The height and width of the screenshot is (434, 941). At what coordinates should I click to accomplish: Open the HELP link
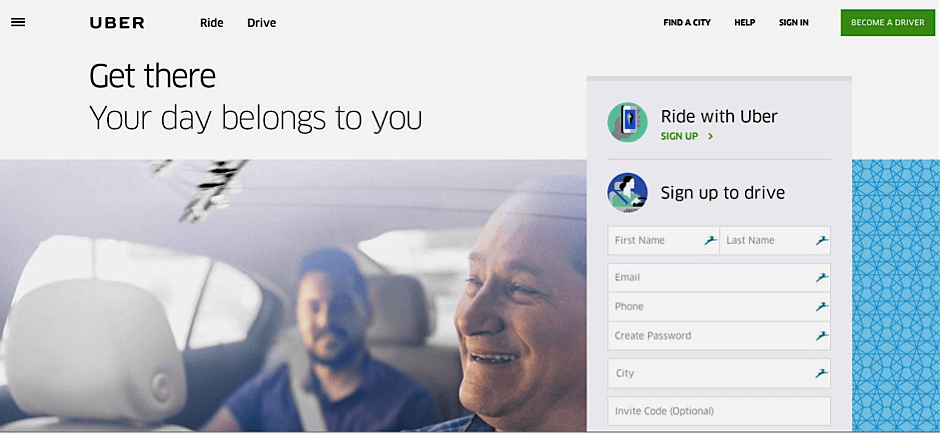point(745,22)
